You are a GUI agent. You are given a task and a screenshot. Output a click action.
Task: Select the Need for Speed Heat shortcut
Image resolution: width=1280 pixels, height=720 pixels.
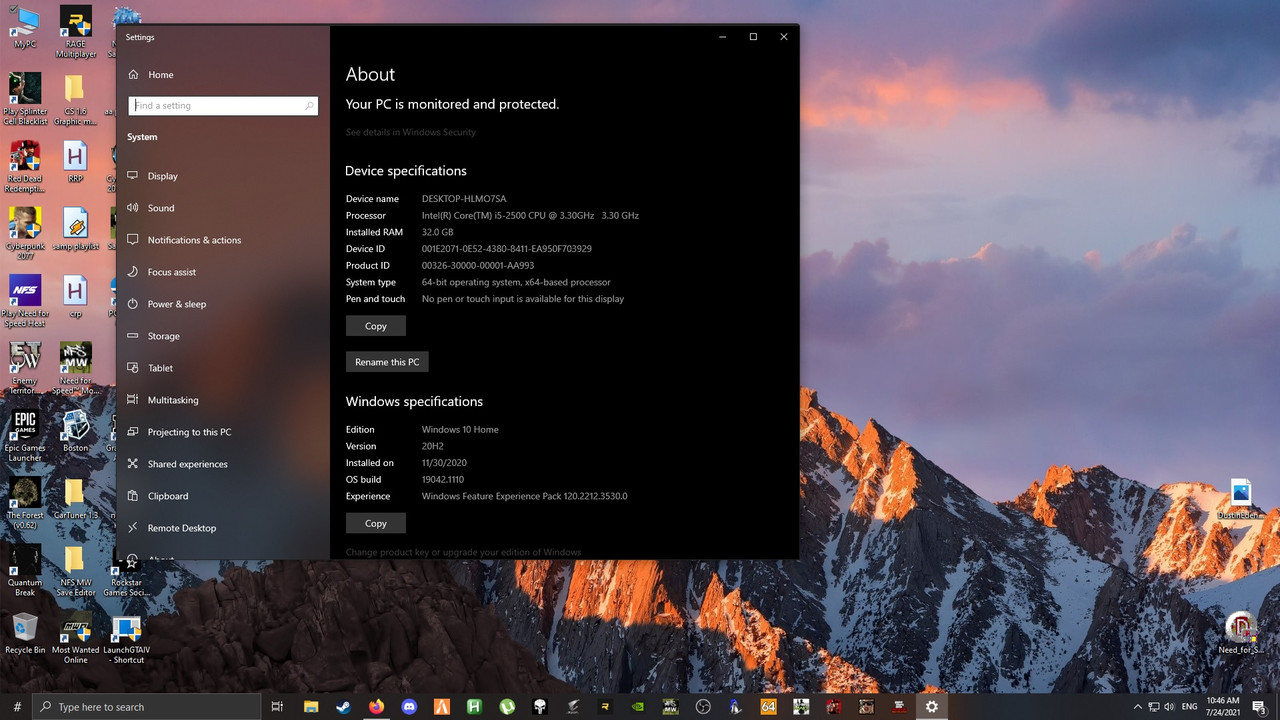[25, 301]
